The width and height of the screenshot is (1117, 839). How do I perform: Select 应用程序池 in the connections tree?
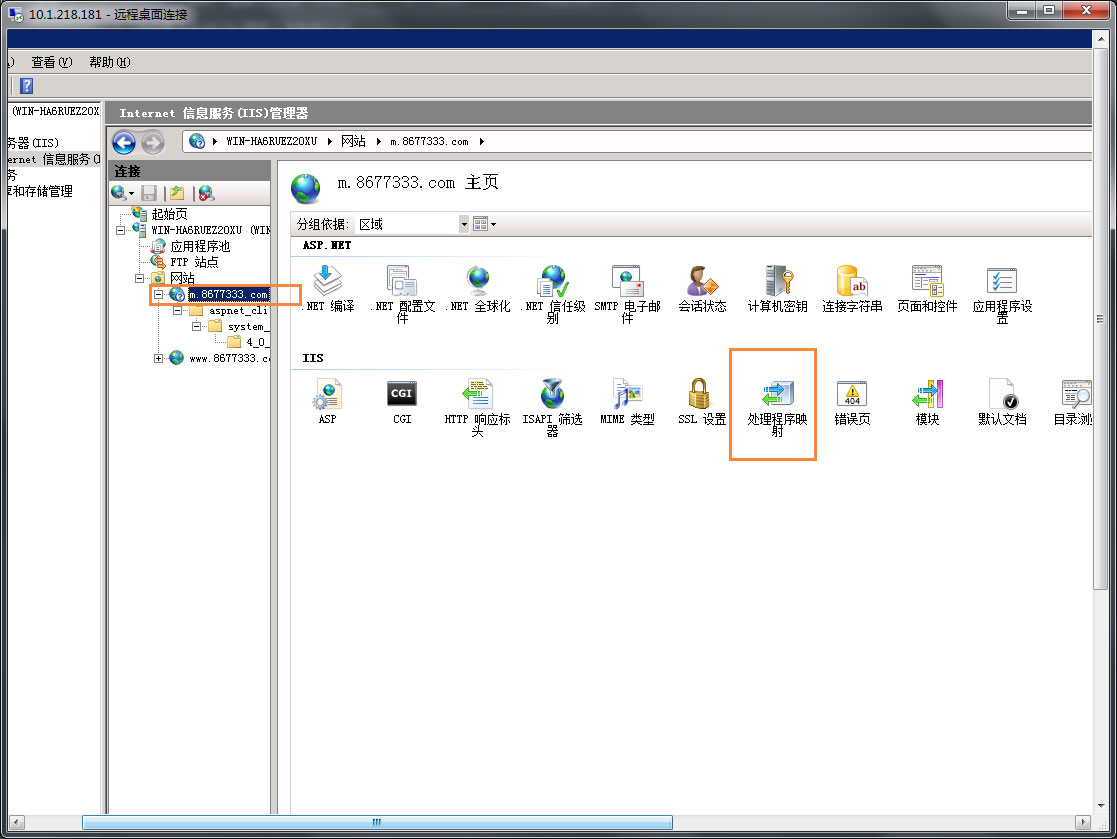tap(199, 246)
